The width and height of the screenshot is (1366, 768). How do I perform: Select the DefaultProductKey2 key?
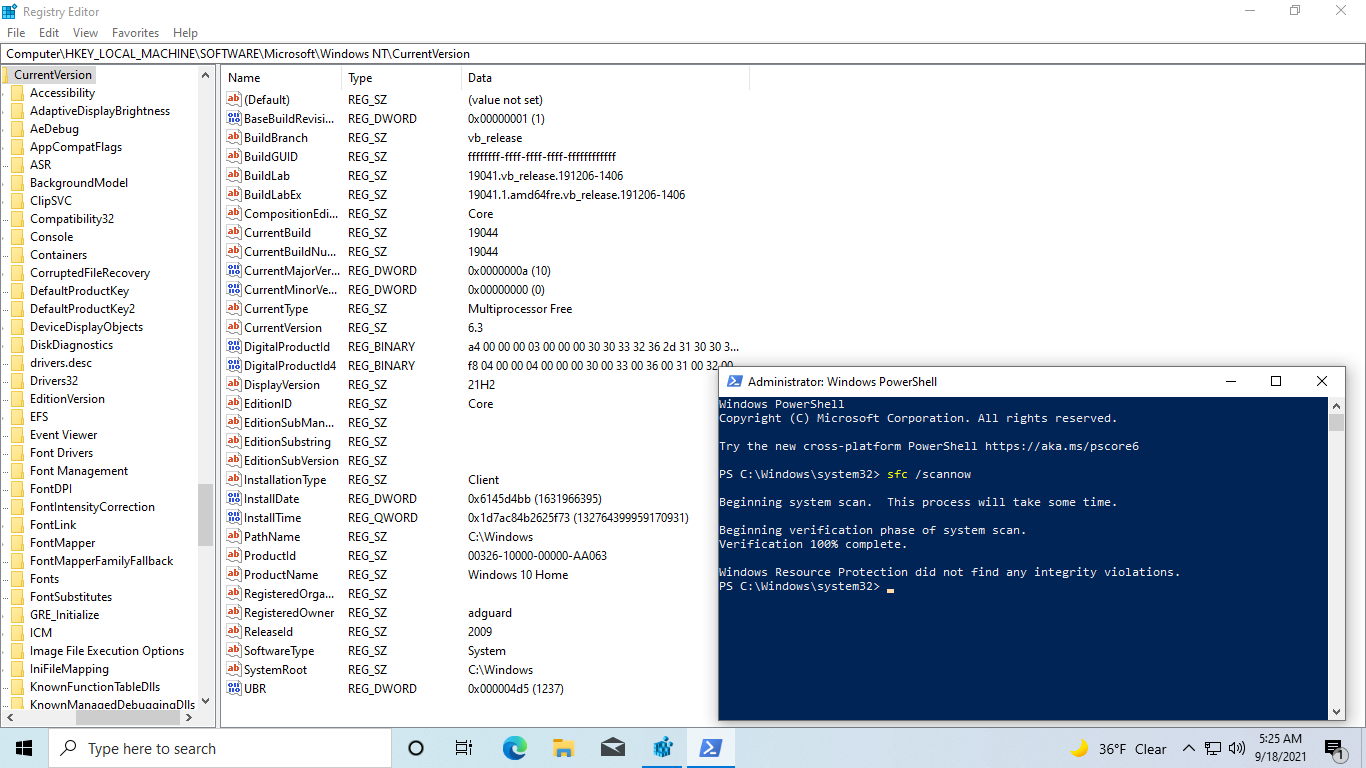[x=82, y=309]
